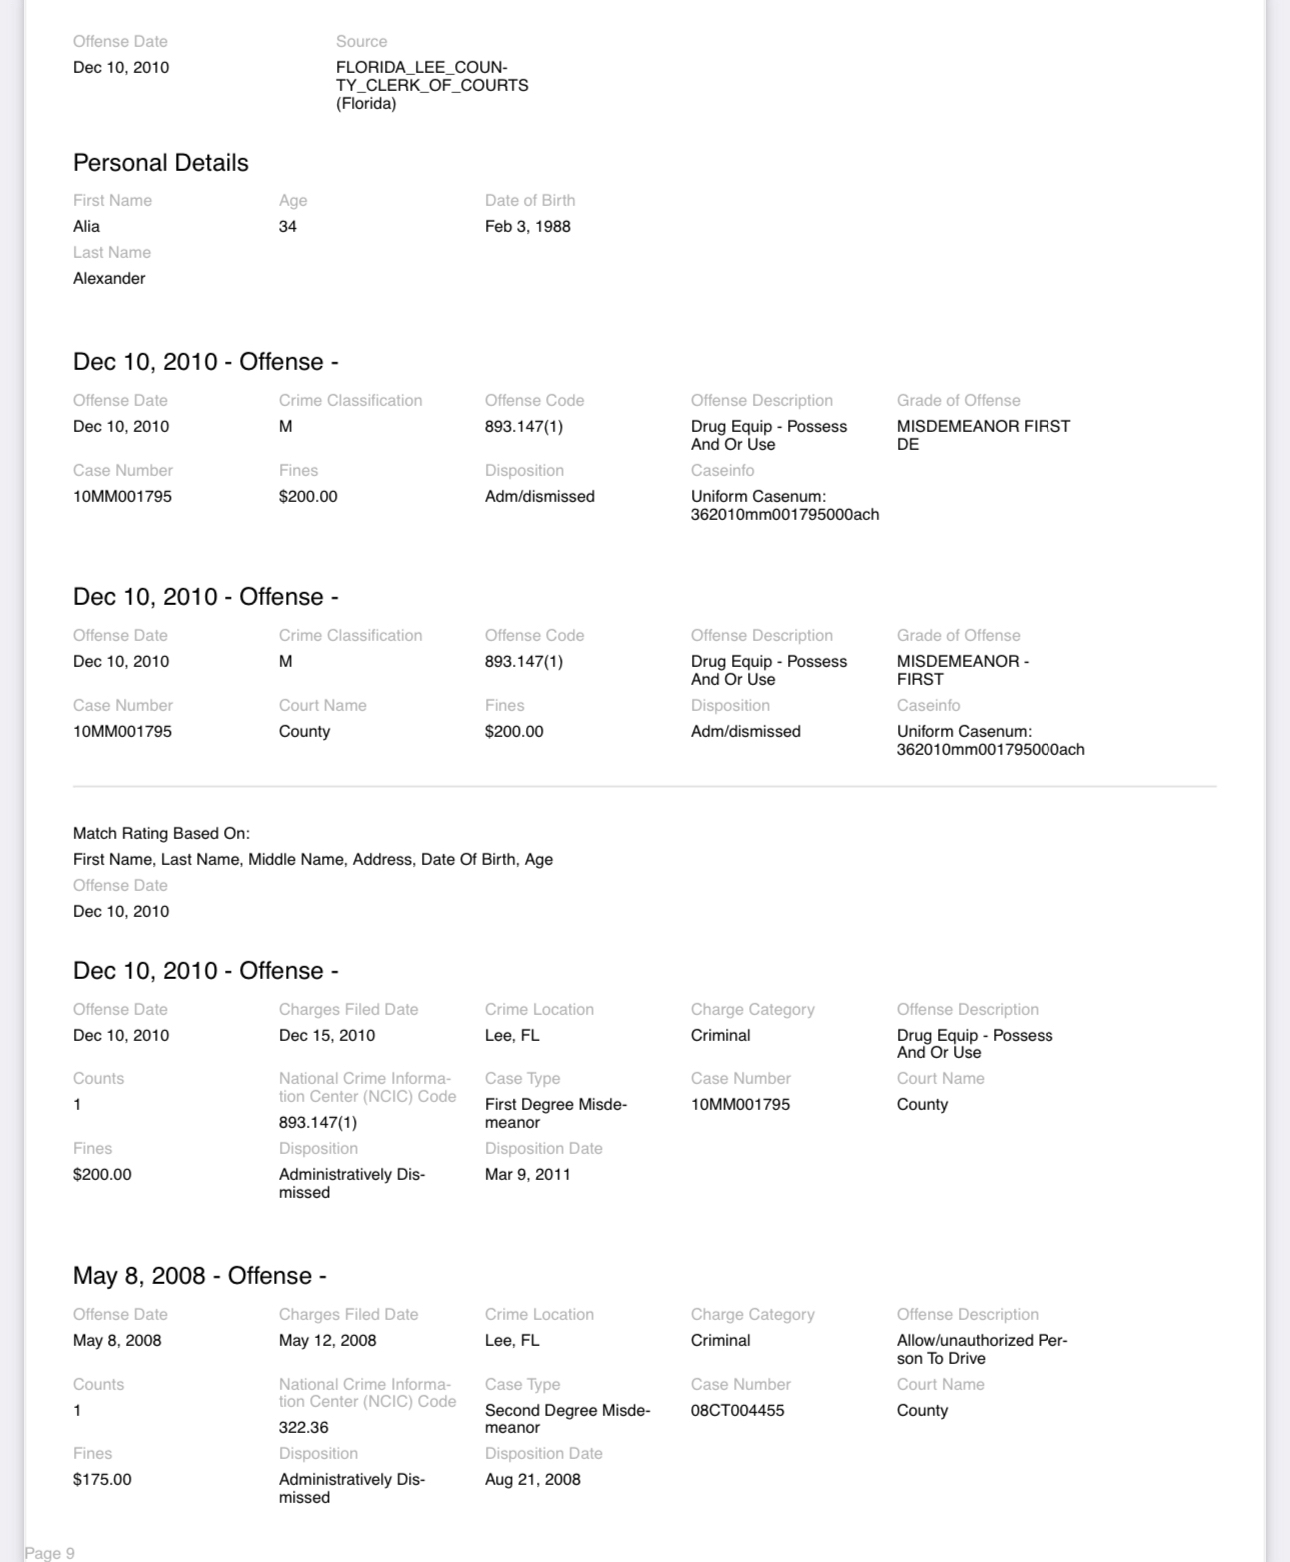This screenshot has height=1562, width=1290.
Task: Select the FLORIDA_LEE_COUNTY_CLERK_OF_COURTS source value
Action: (431, 85)
